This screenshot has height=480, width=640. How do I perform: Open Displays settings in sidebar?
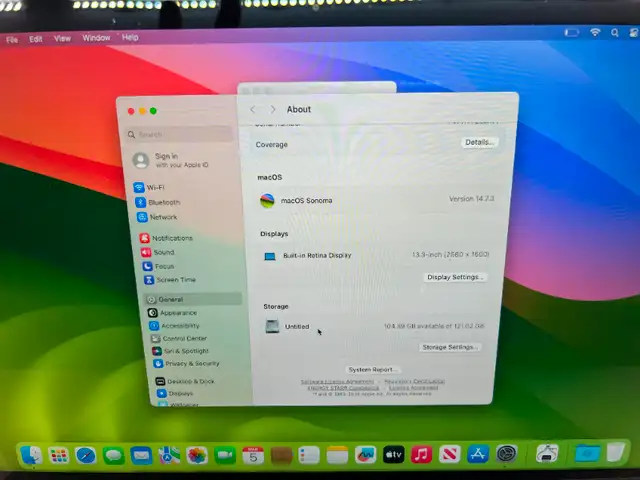coord(175,393)
